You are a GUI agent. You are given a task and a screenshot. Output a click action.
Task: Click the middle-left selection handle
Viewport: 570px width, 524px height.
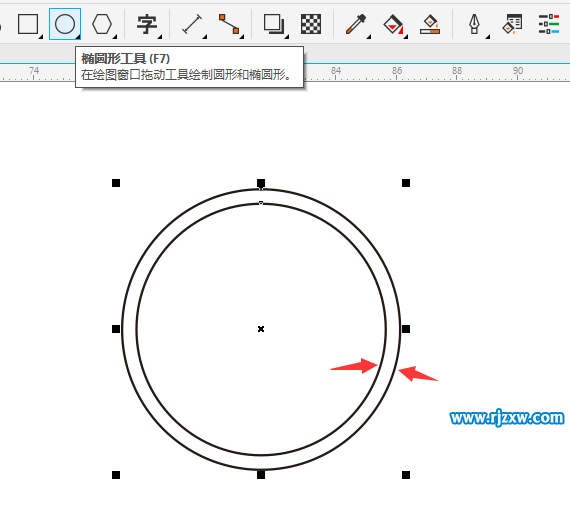116,329
